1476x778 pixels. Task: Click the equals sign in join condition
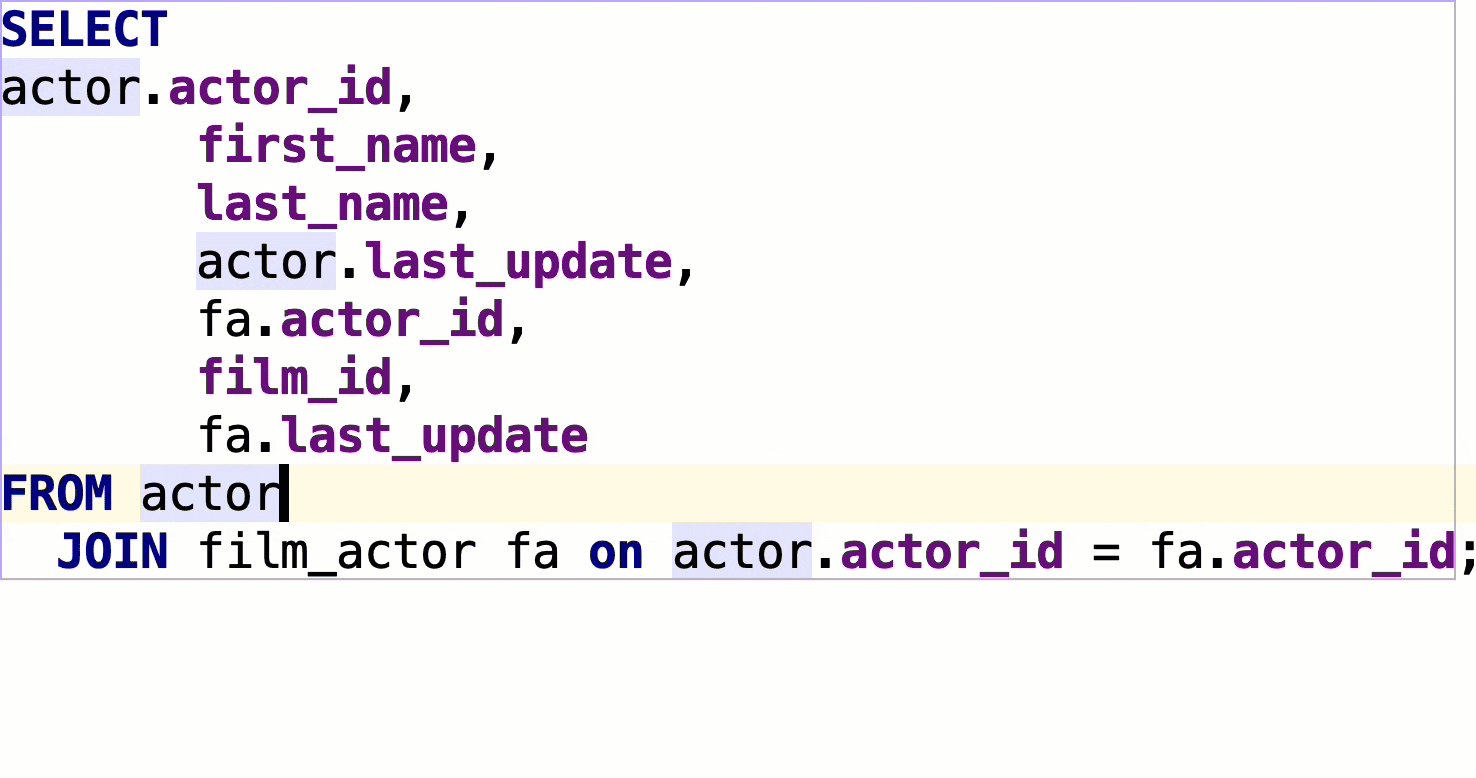[1106, 552]
